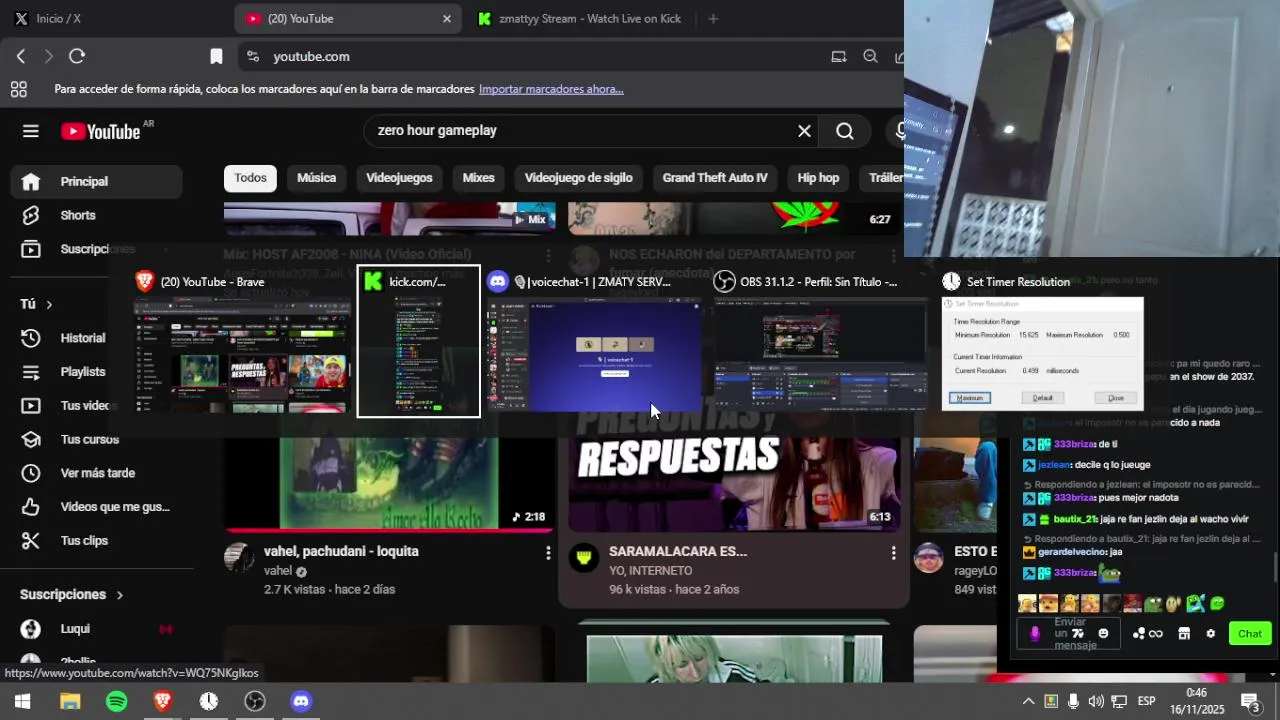Open File Explorer from the taskbar

click(x=70, y=702)
